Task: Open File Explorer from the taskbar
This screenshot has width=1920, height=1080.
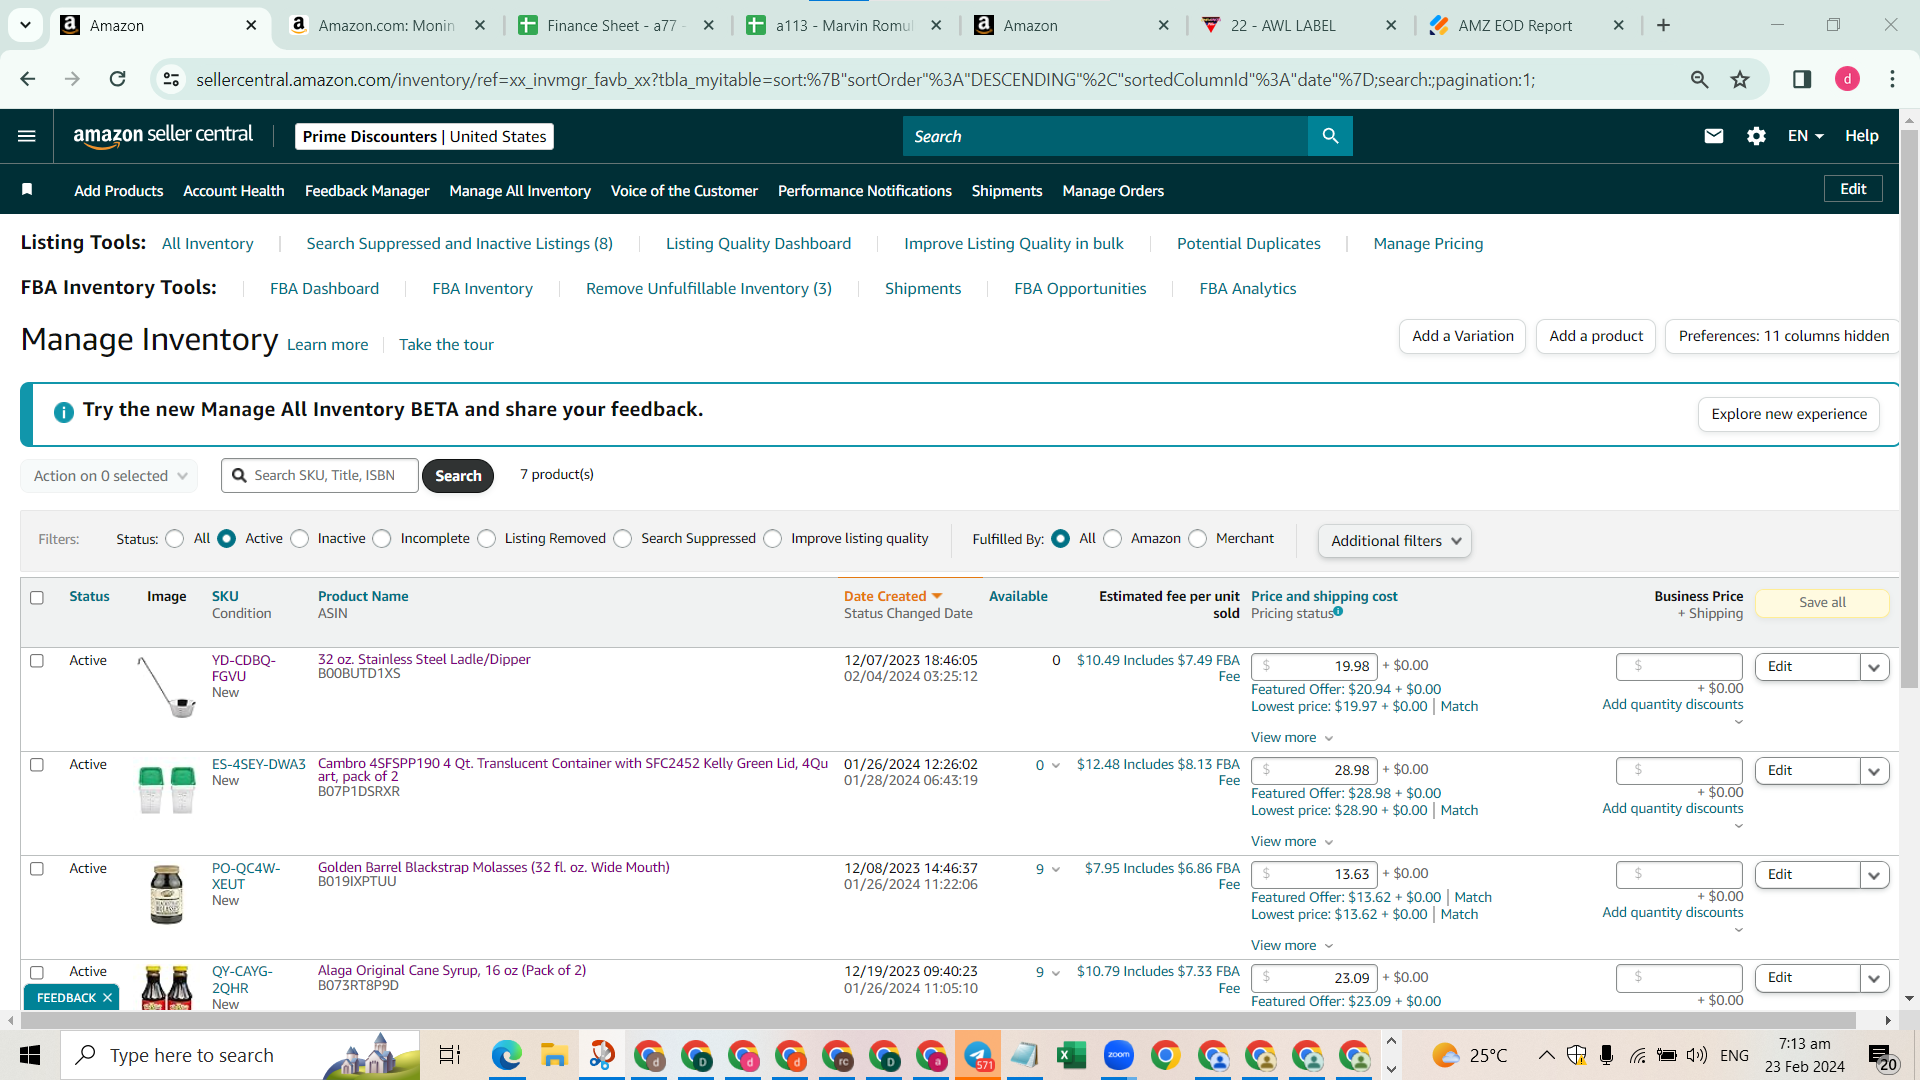Action: point(554,1055)
